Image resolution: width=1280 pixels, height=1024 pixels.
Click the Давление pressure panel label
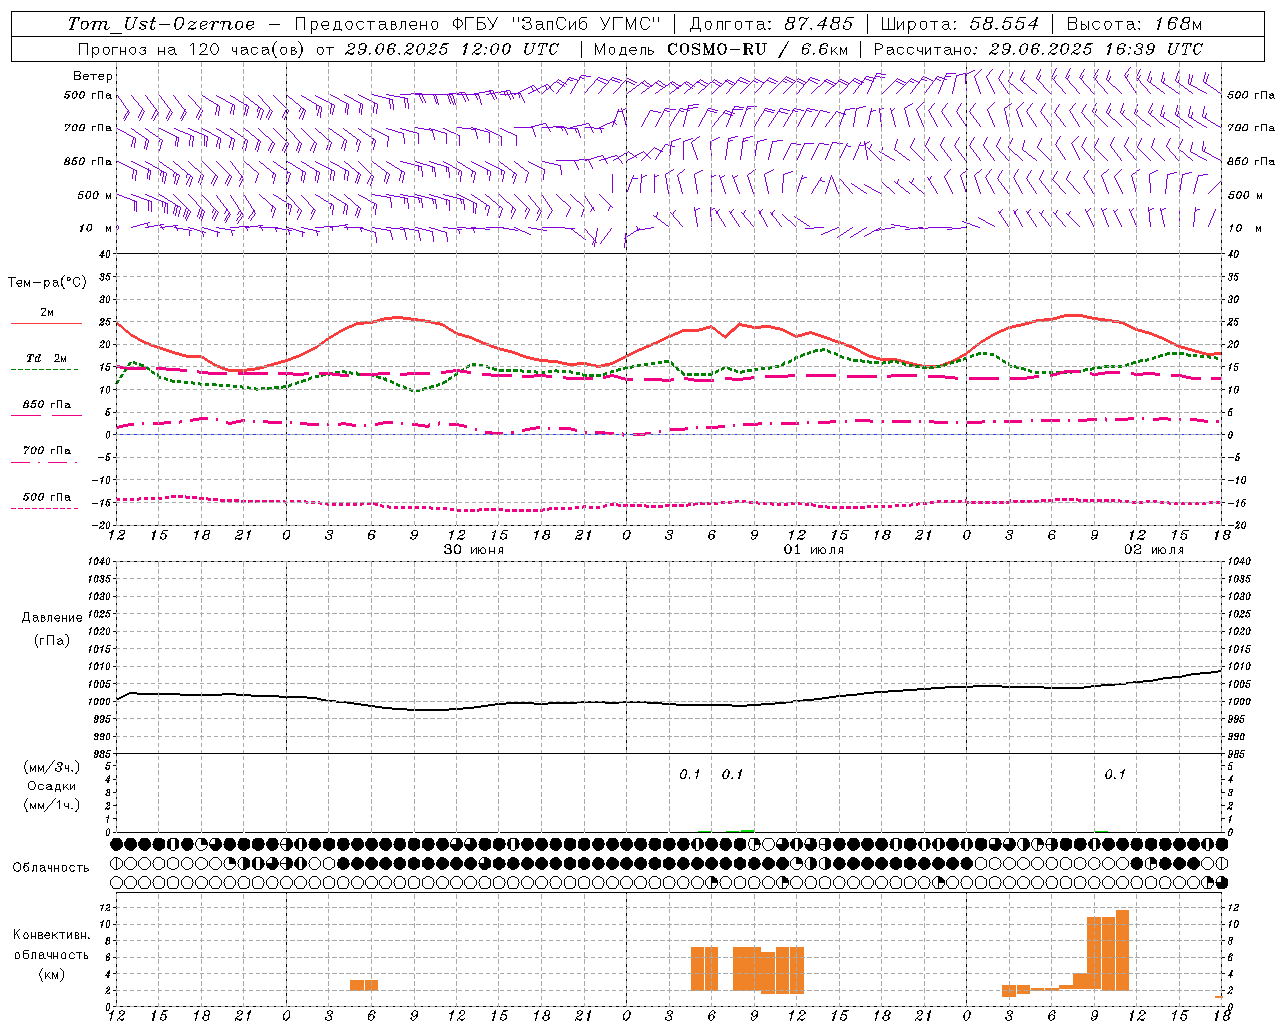tap(52, 618)
